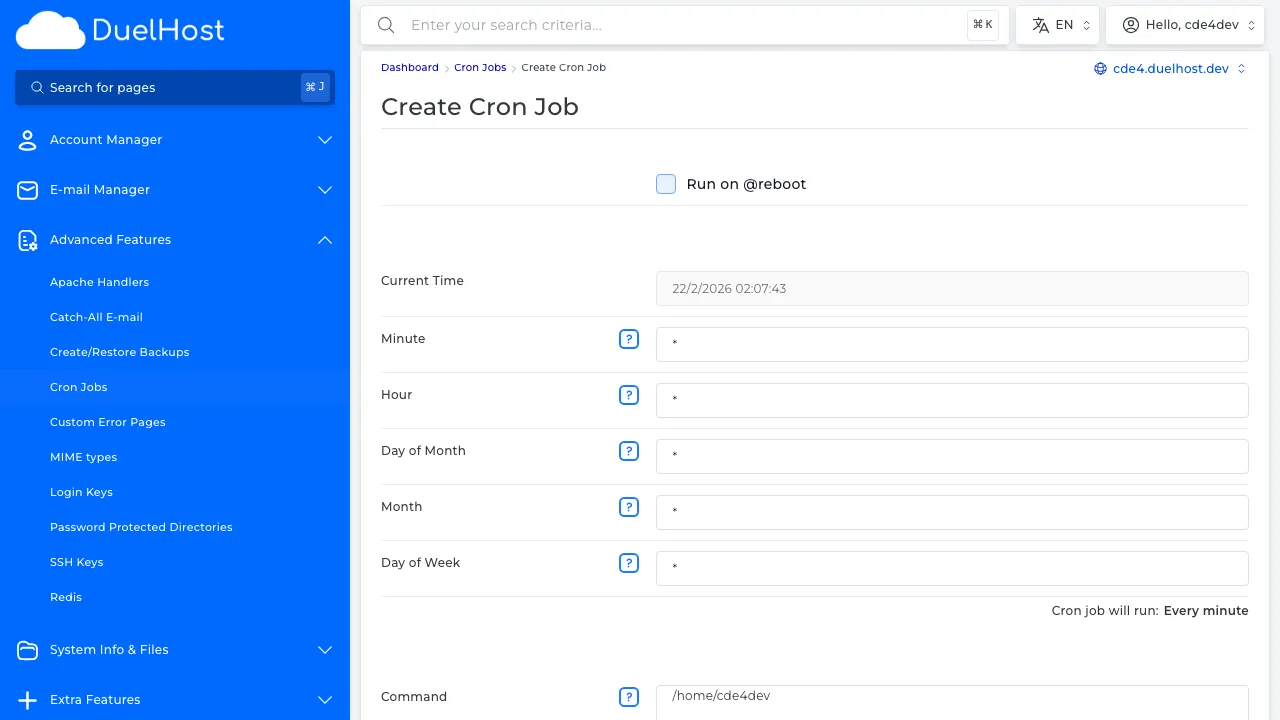1280x720 pixels.
Task: Open the Hello, cde4dev account menu
Action: pos(1185,24)
